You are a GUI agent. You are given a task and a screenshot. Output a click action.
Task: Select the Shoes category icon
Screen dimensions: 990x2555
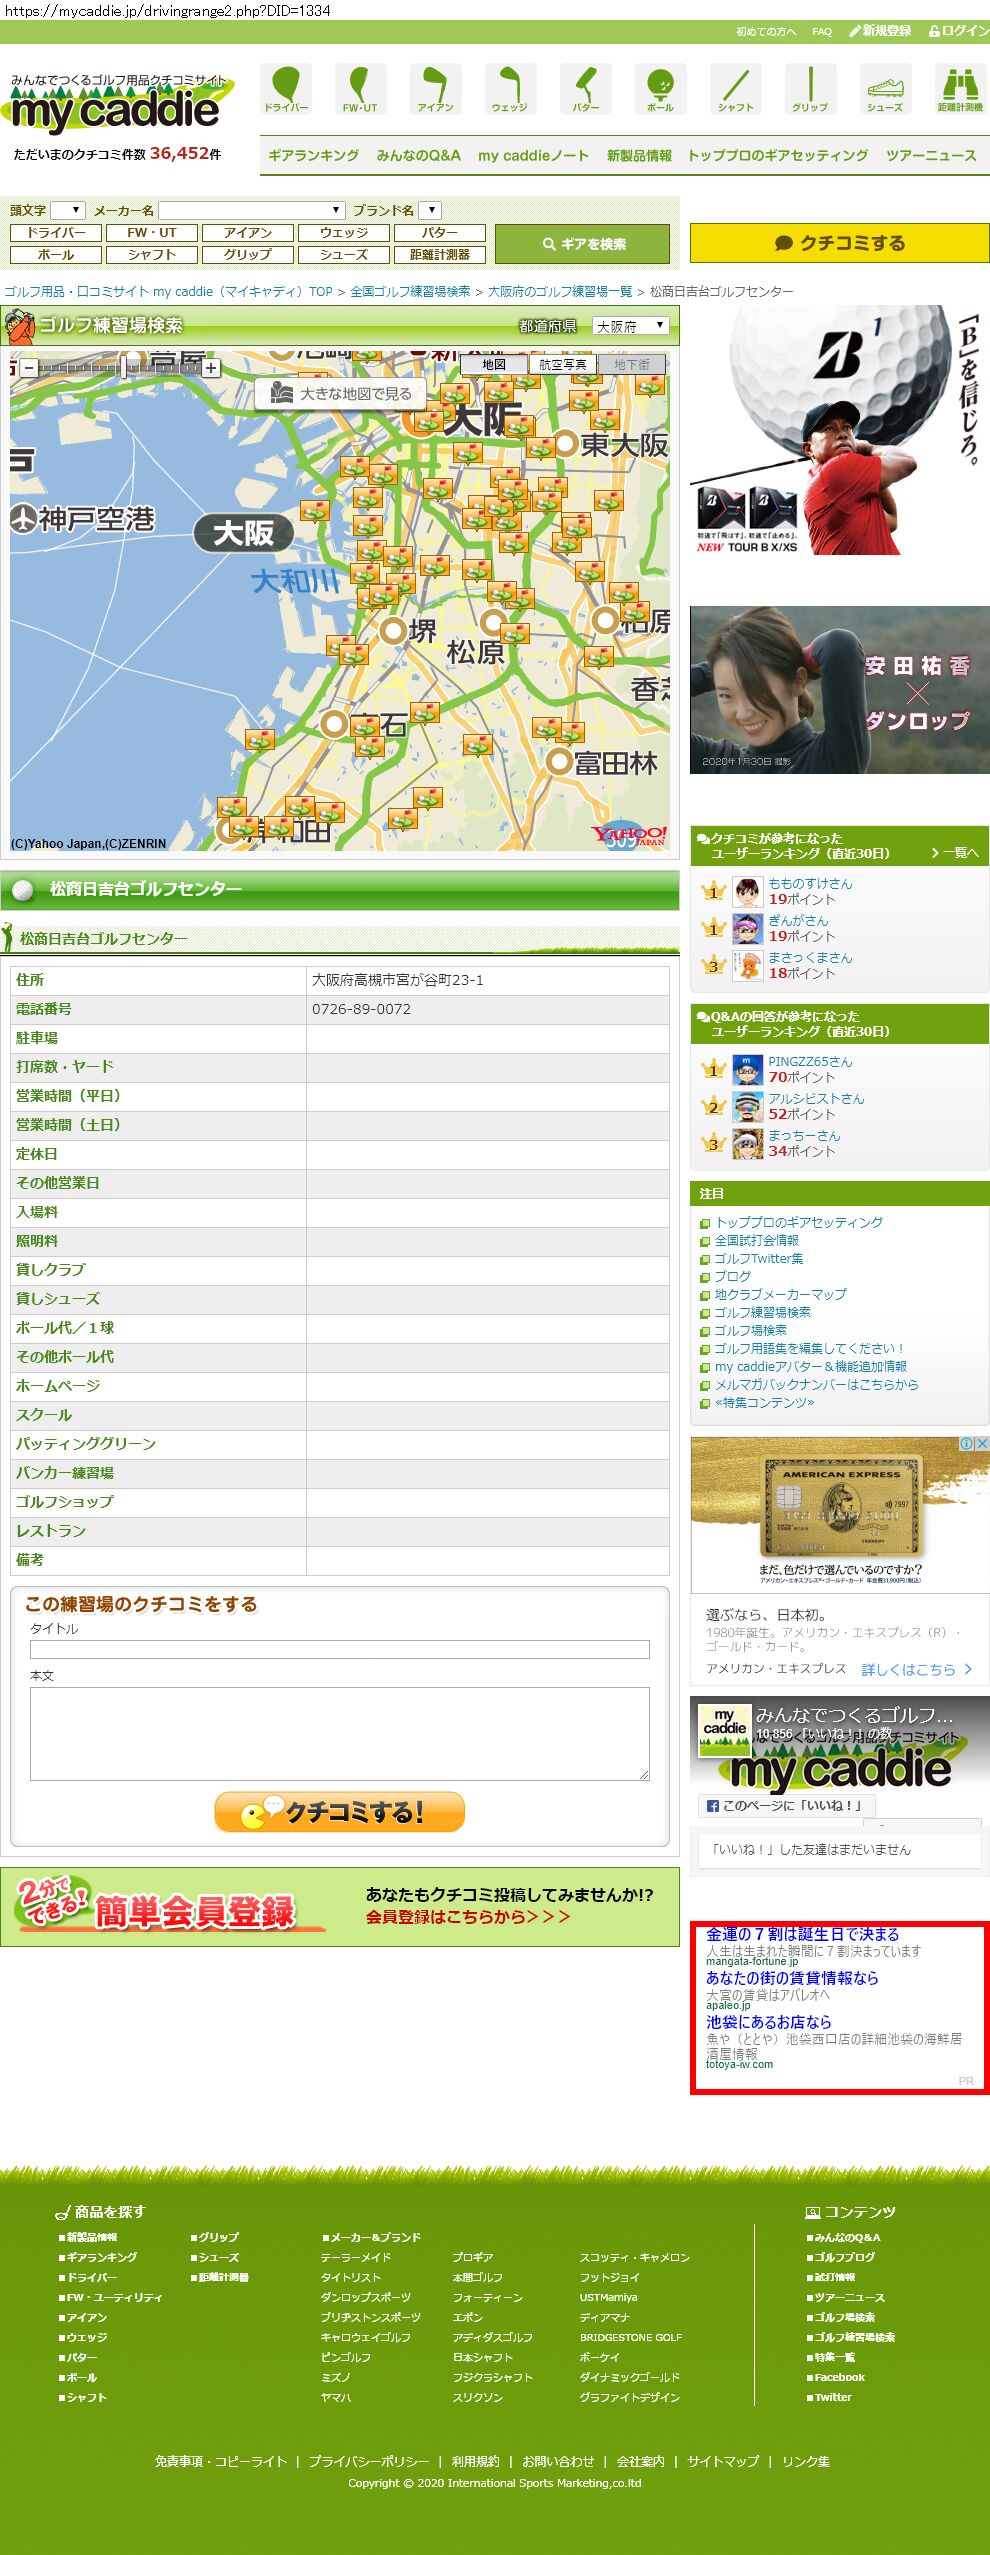pos(884,88)
